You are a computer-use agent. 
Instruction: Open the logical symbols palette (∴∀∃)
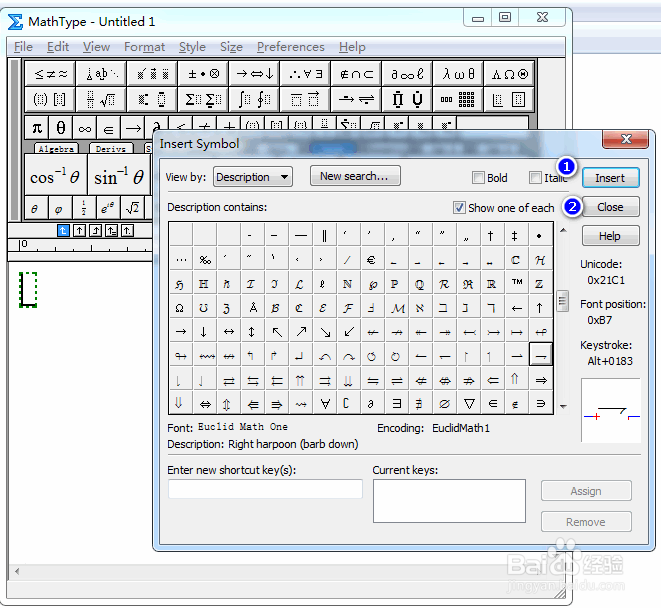click(305, 74)
